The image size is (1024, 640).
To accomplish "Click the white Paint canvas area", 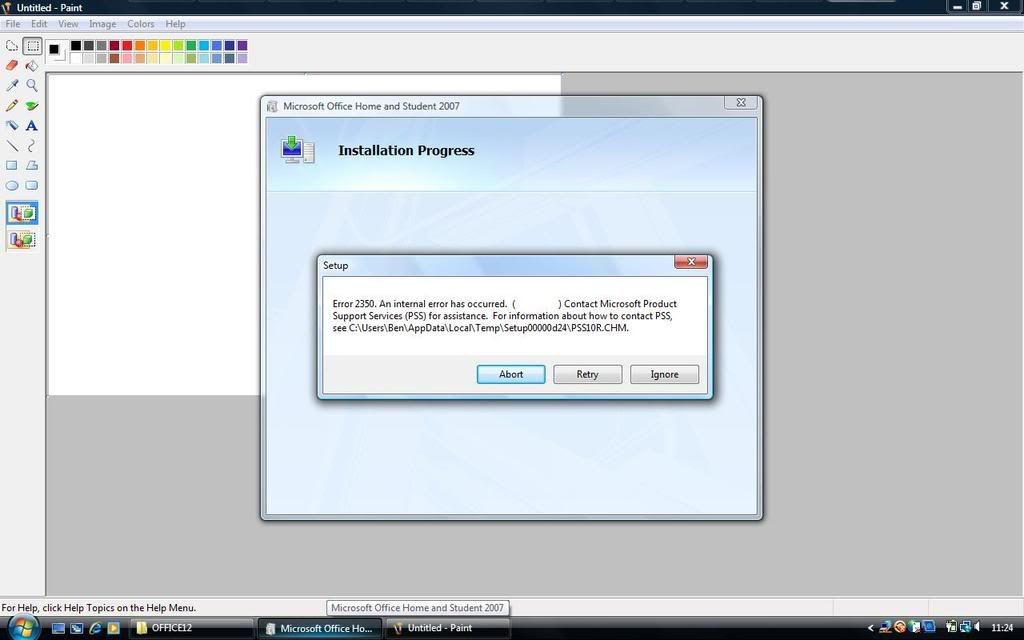I will point(153,235).
